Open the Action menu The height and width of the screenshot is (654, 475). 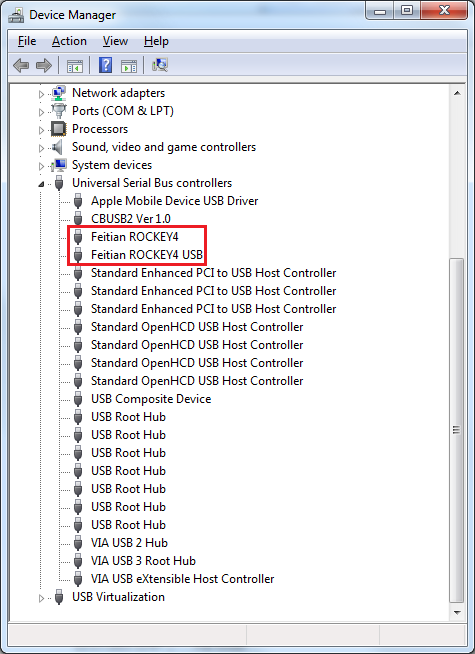tap(69, 41)
